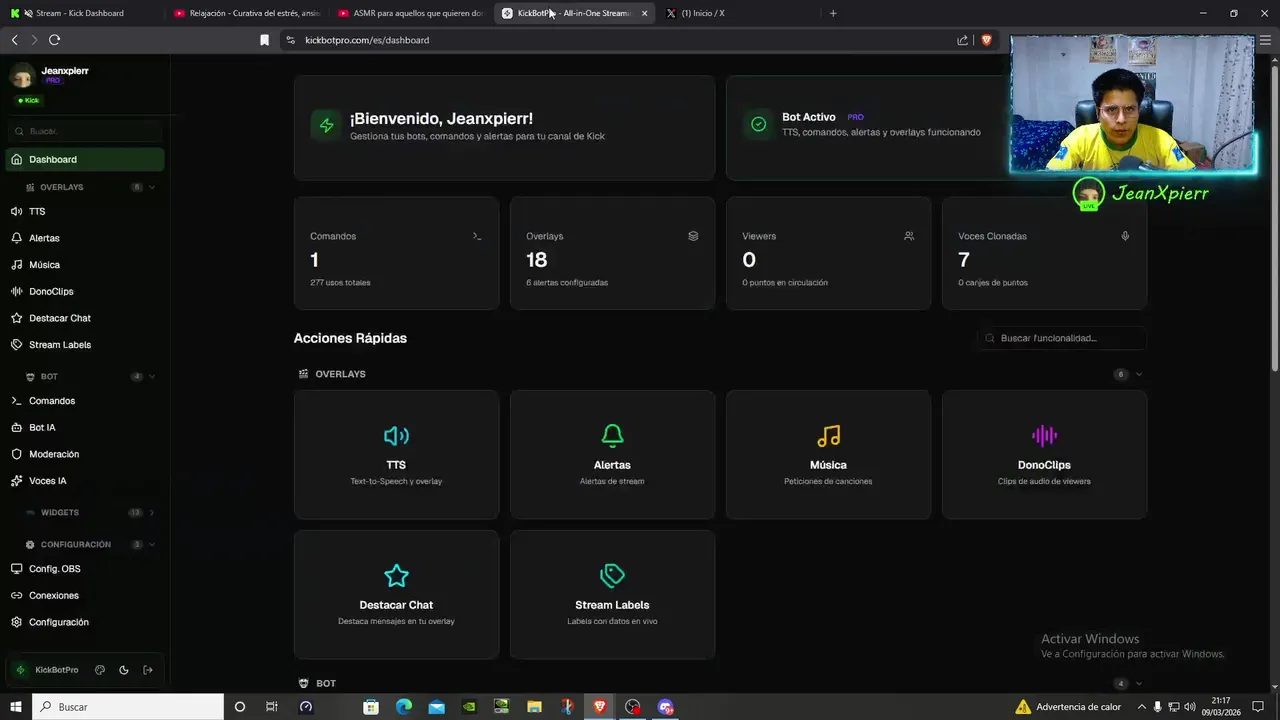Switch to the Relajación YouTube tab
The height and width of the screenshot is (720, 1280).
pos(247,13)
